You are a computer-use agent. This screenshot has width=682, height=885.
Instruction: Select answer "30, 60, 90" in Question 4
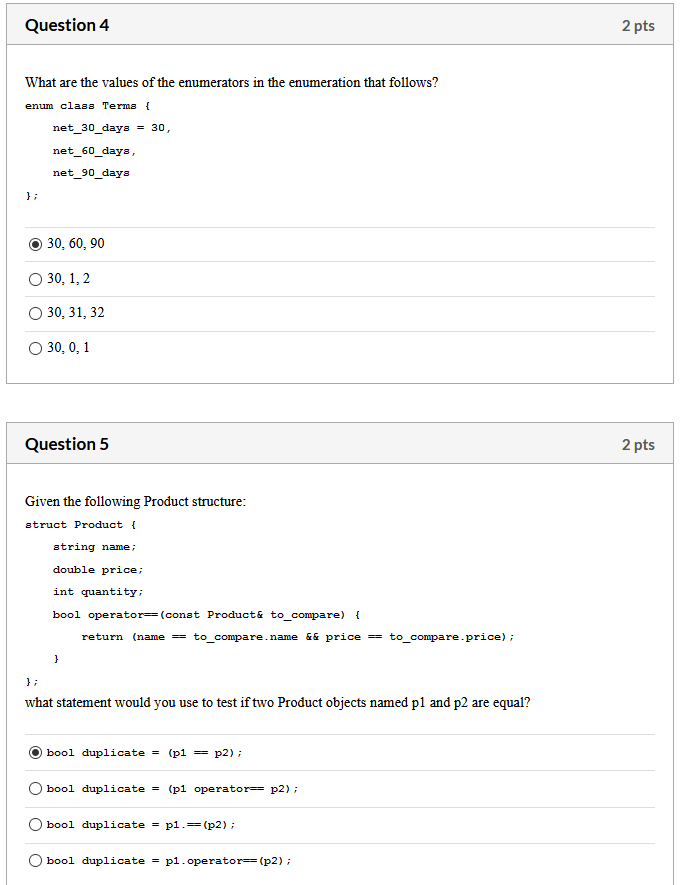tap(35, 243)
